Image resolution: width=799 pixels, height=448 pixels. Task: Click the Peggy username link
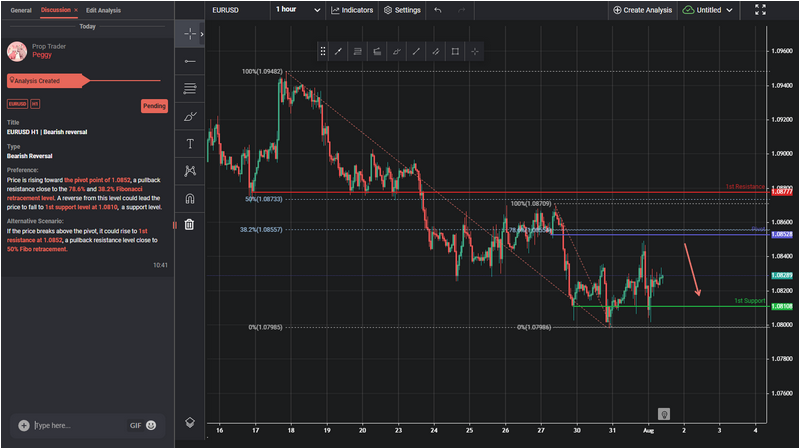click(42, 55)
